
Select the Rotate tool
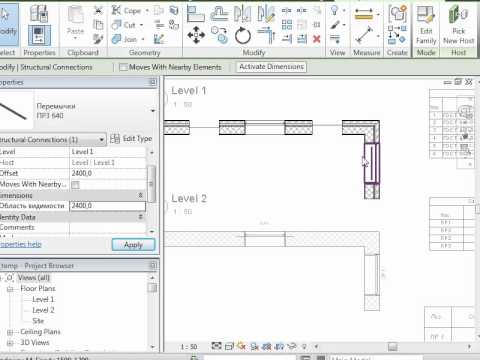click(243, 35)
